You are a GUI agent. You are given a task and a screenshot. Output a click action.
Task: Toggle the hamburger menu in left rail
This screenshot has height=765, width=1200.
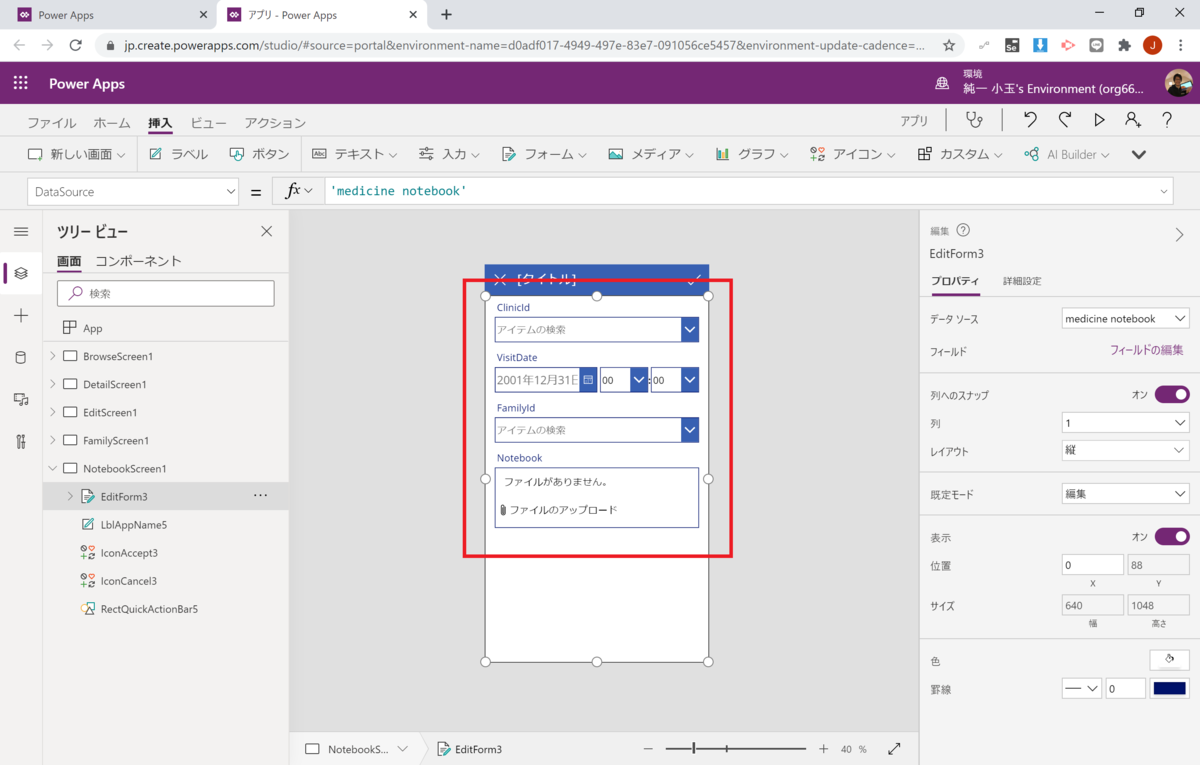(x=21, y=231)
